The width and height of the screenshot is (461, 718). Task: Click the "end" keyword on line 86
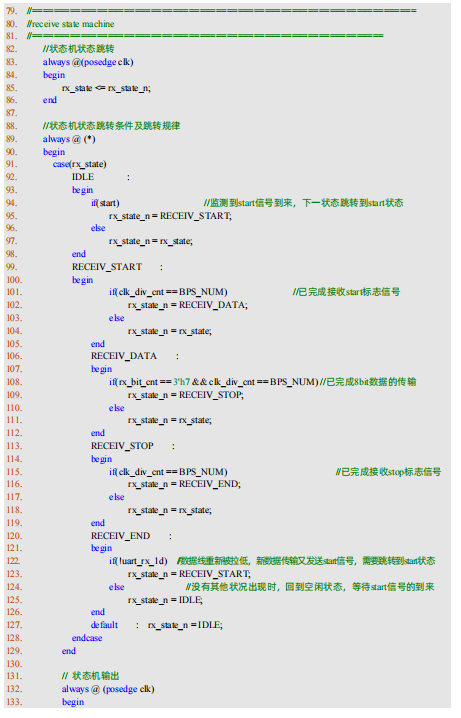point(50,100)
